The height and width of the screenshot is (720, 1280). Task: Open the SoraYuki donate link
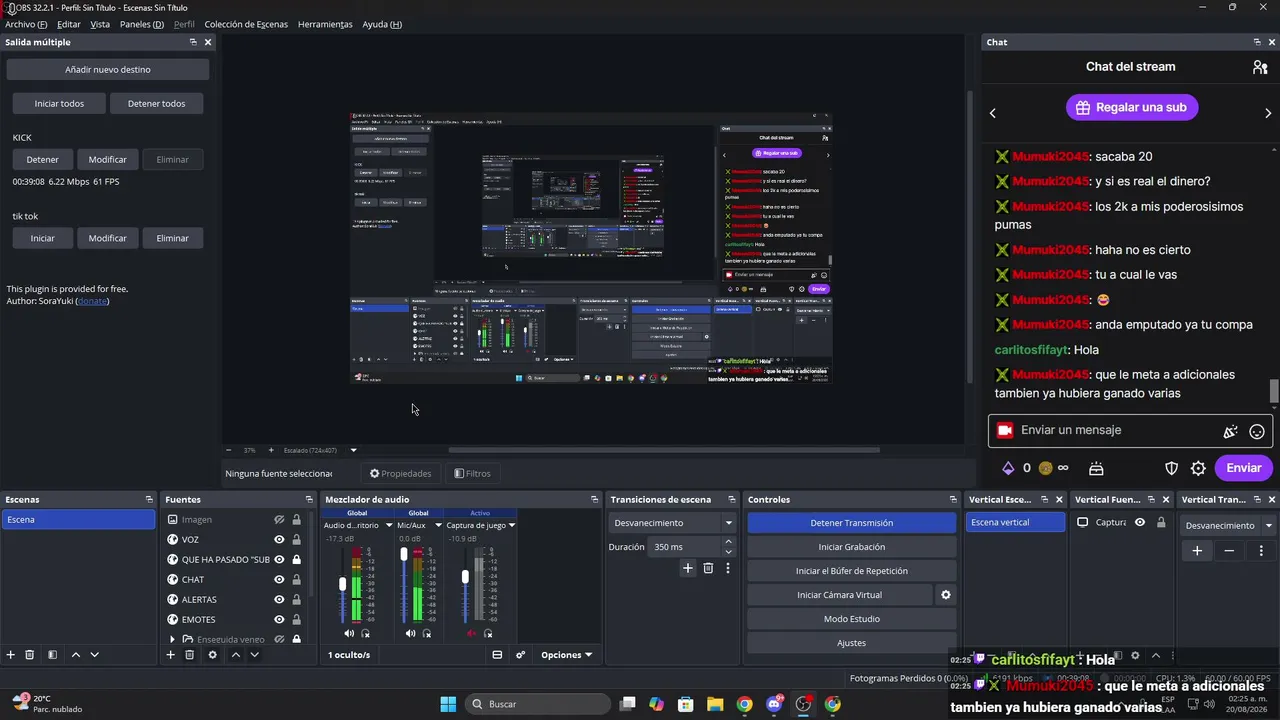pyautogui.click(x=93, y=301)
